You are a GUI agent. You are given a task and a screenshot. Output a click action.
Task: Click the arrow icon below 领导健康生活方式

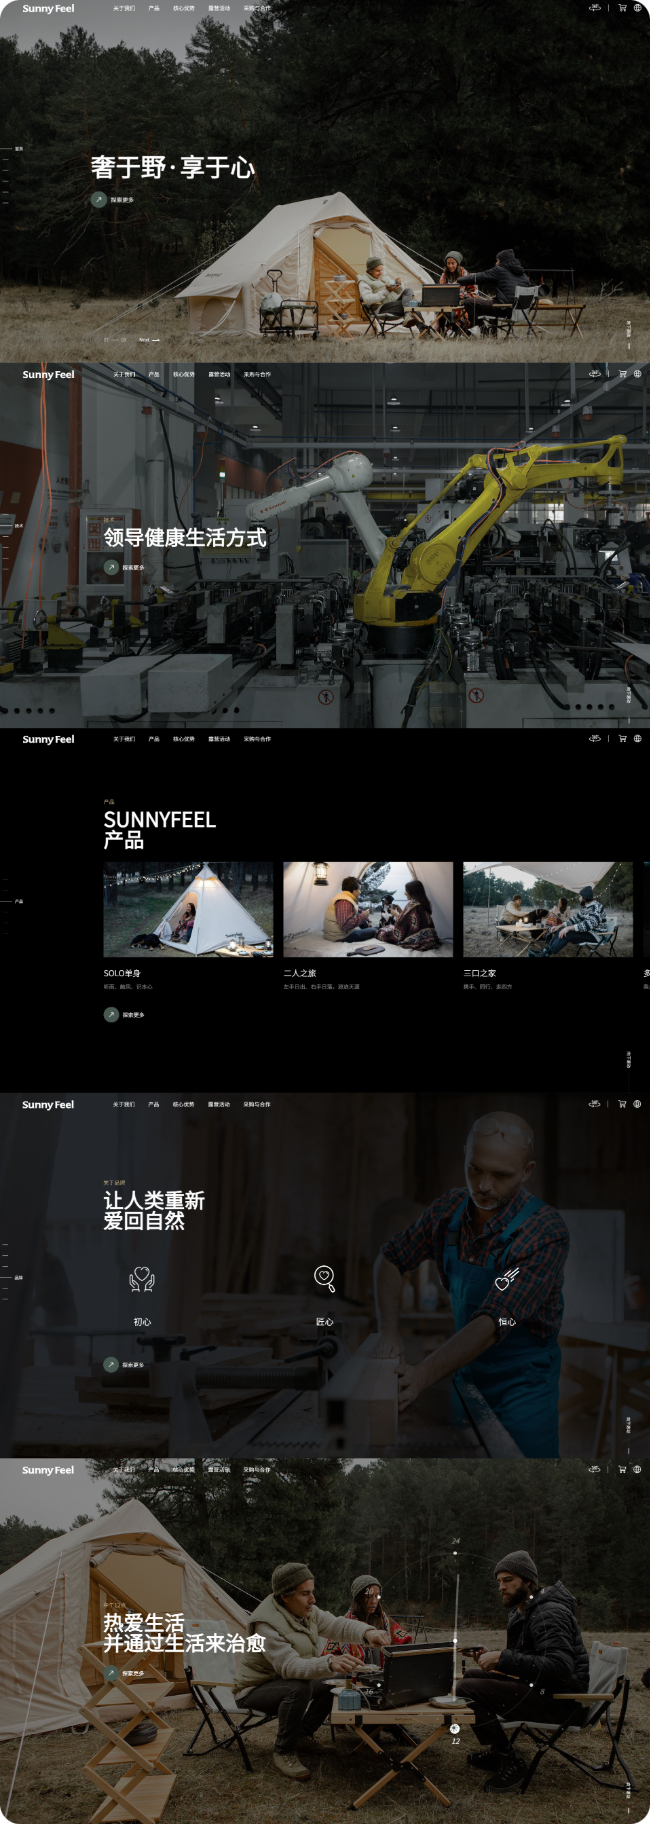(x=111, y=567)
